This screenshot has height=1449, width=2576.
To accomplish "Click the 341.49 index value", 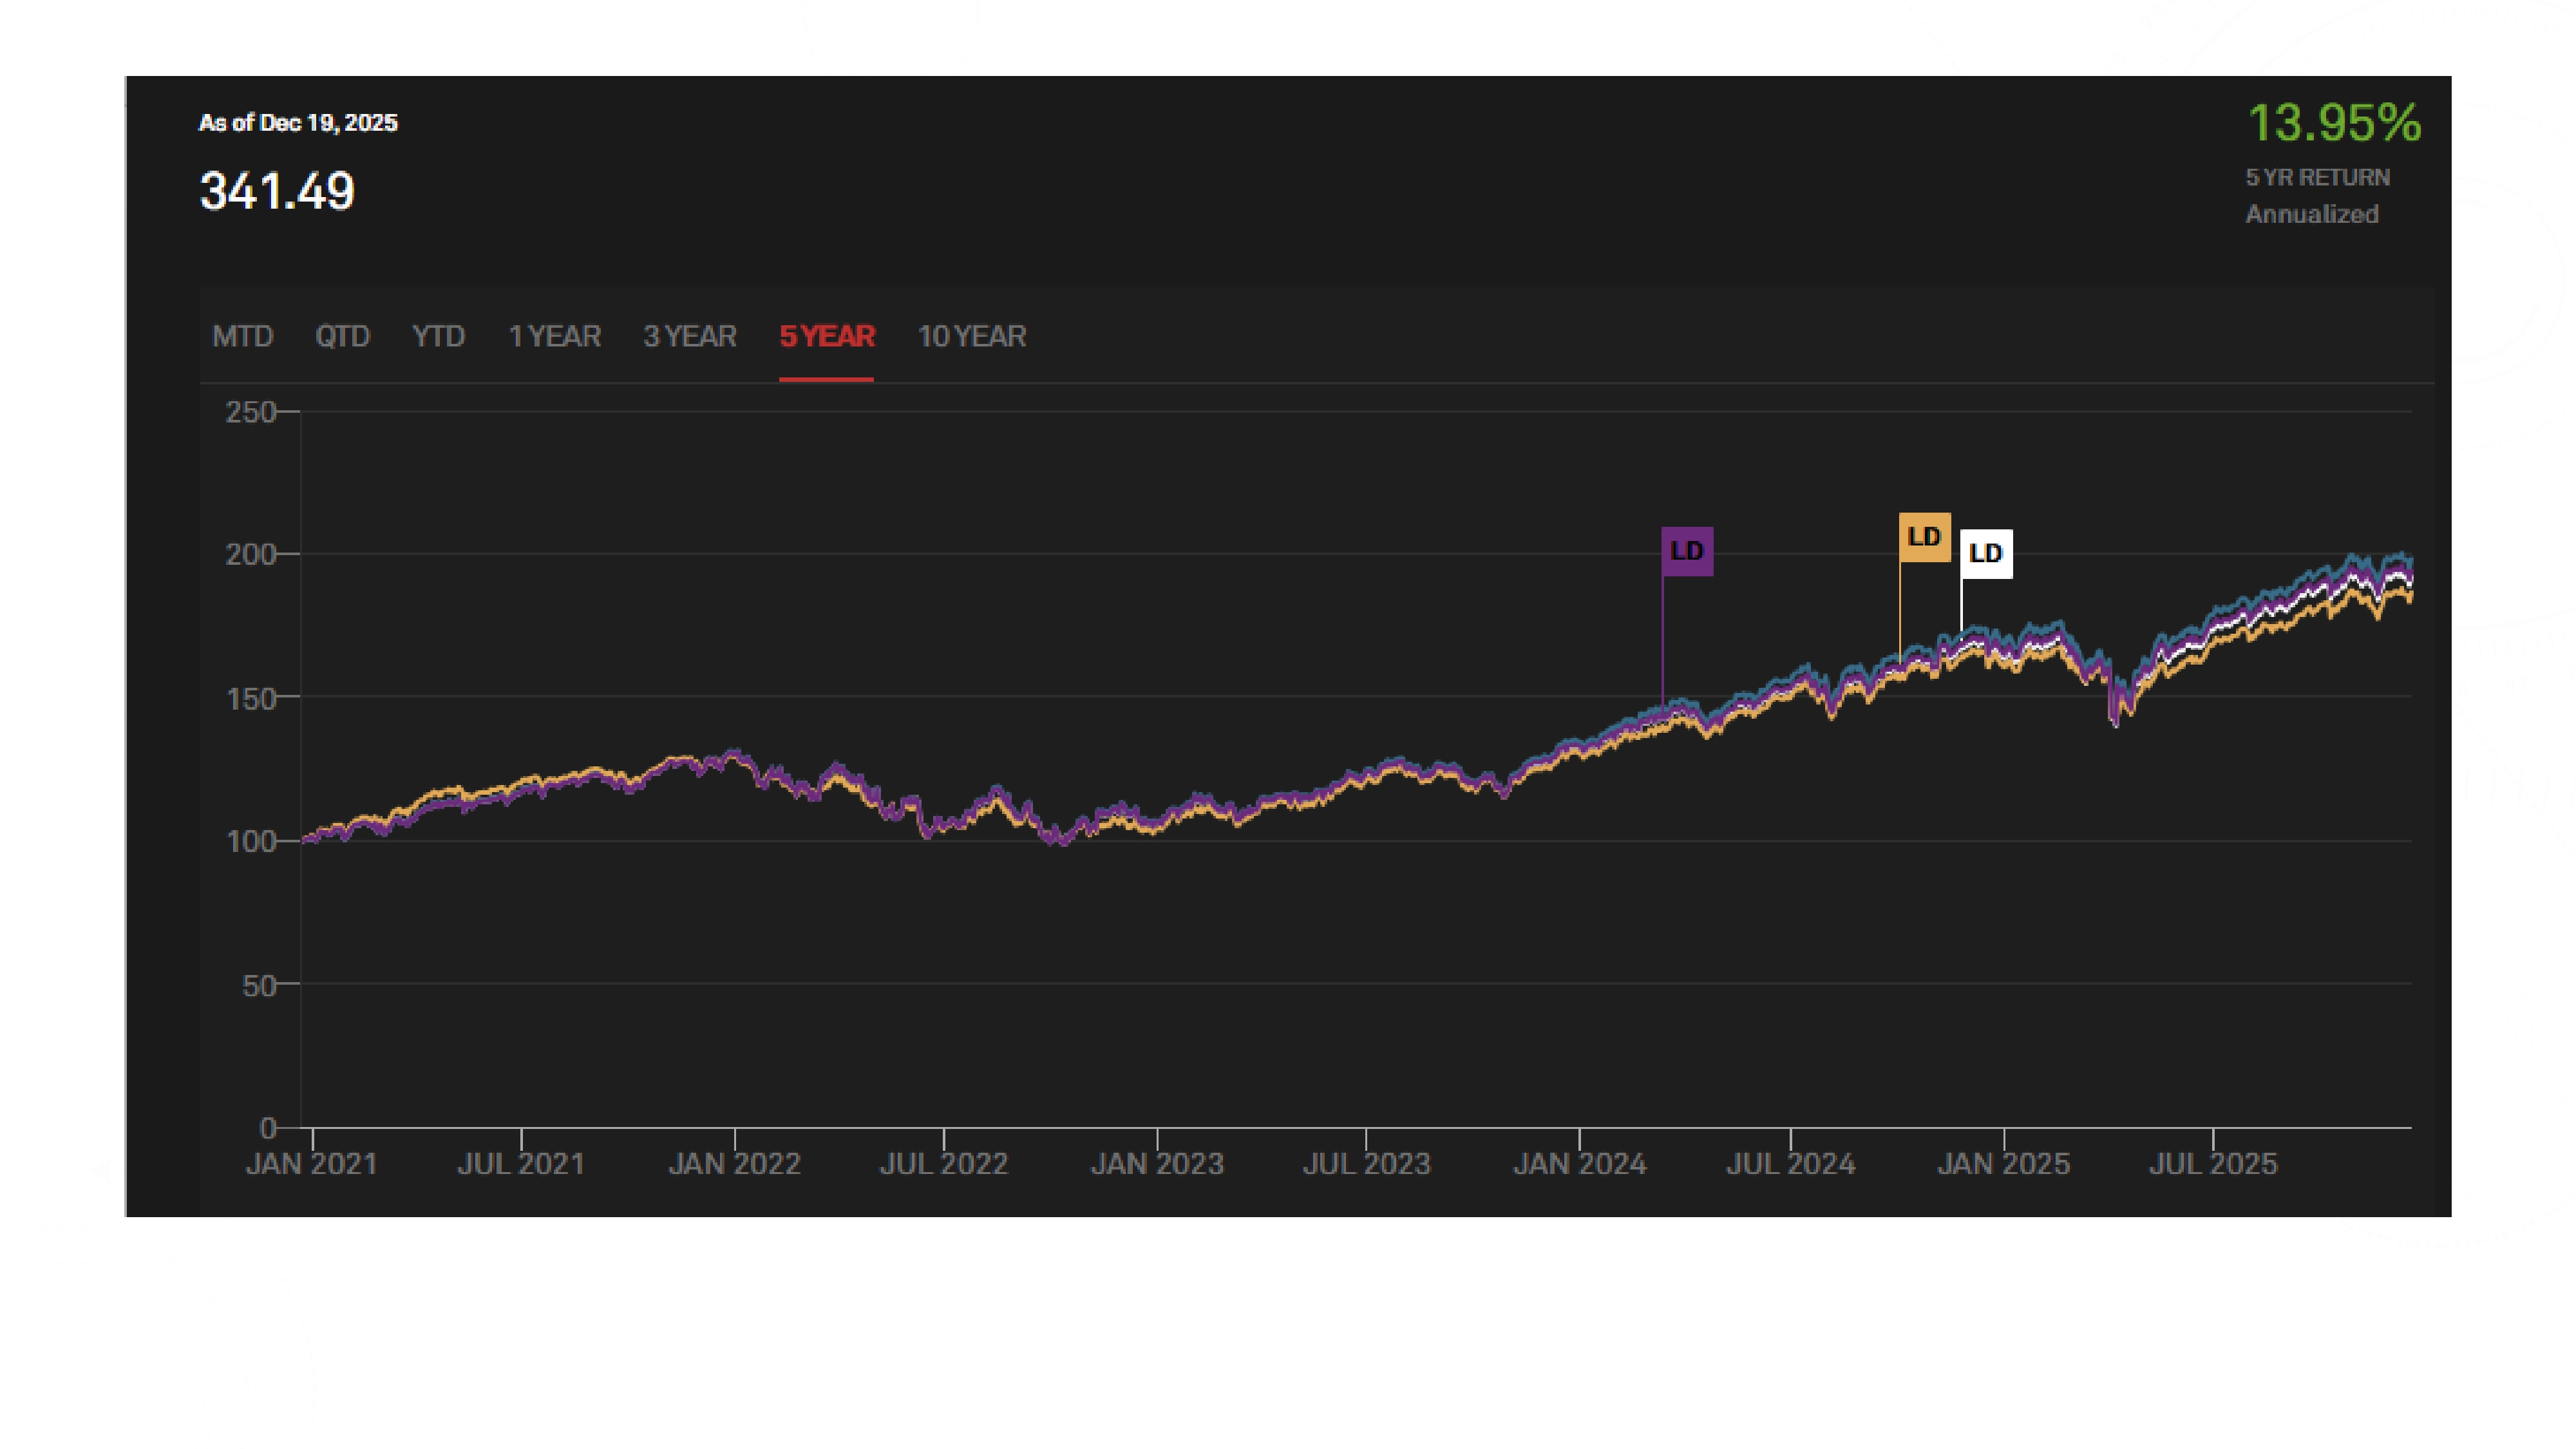I will (x=277, y=191).
